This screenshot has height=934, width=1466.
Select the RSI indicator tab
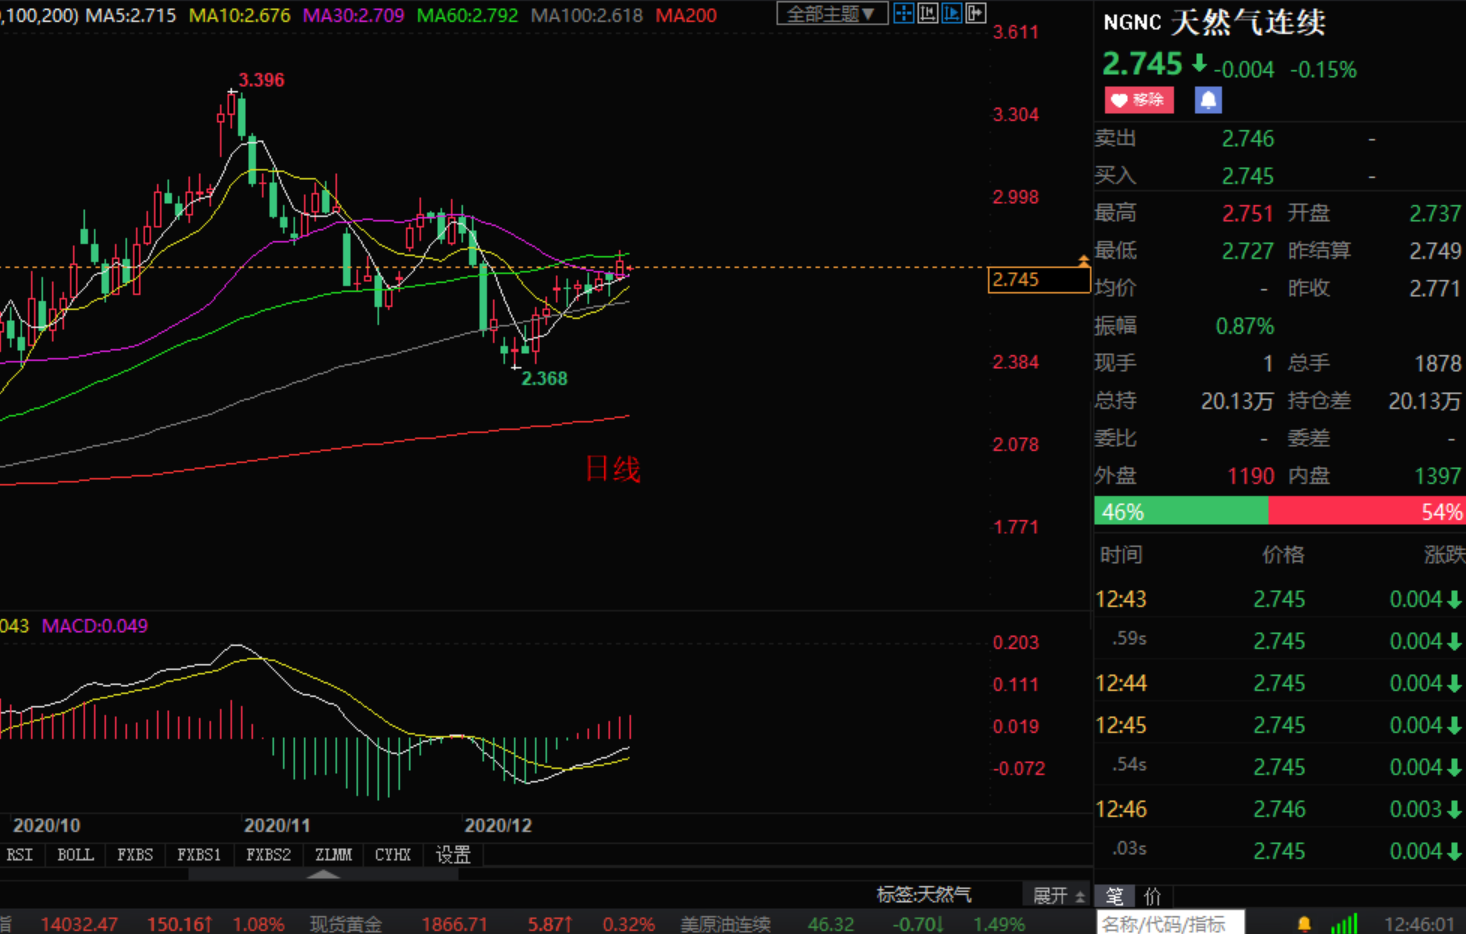point(20,855)
